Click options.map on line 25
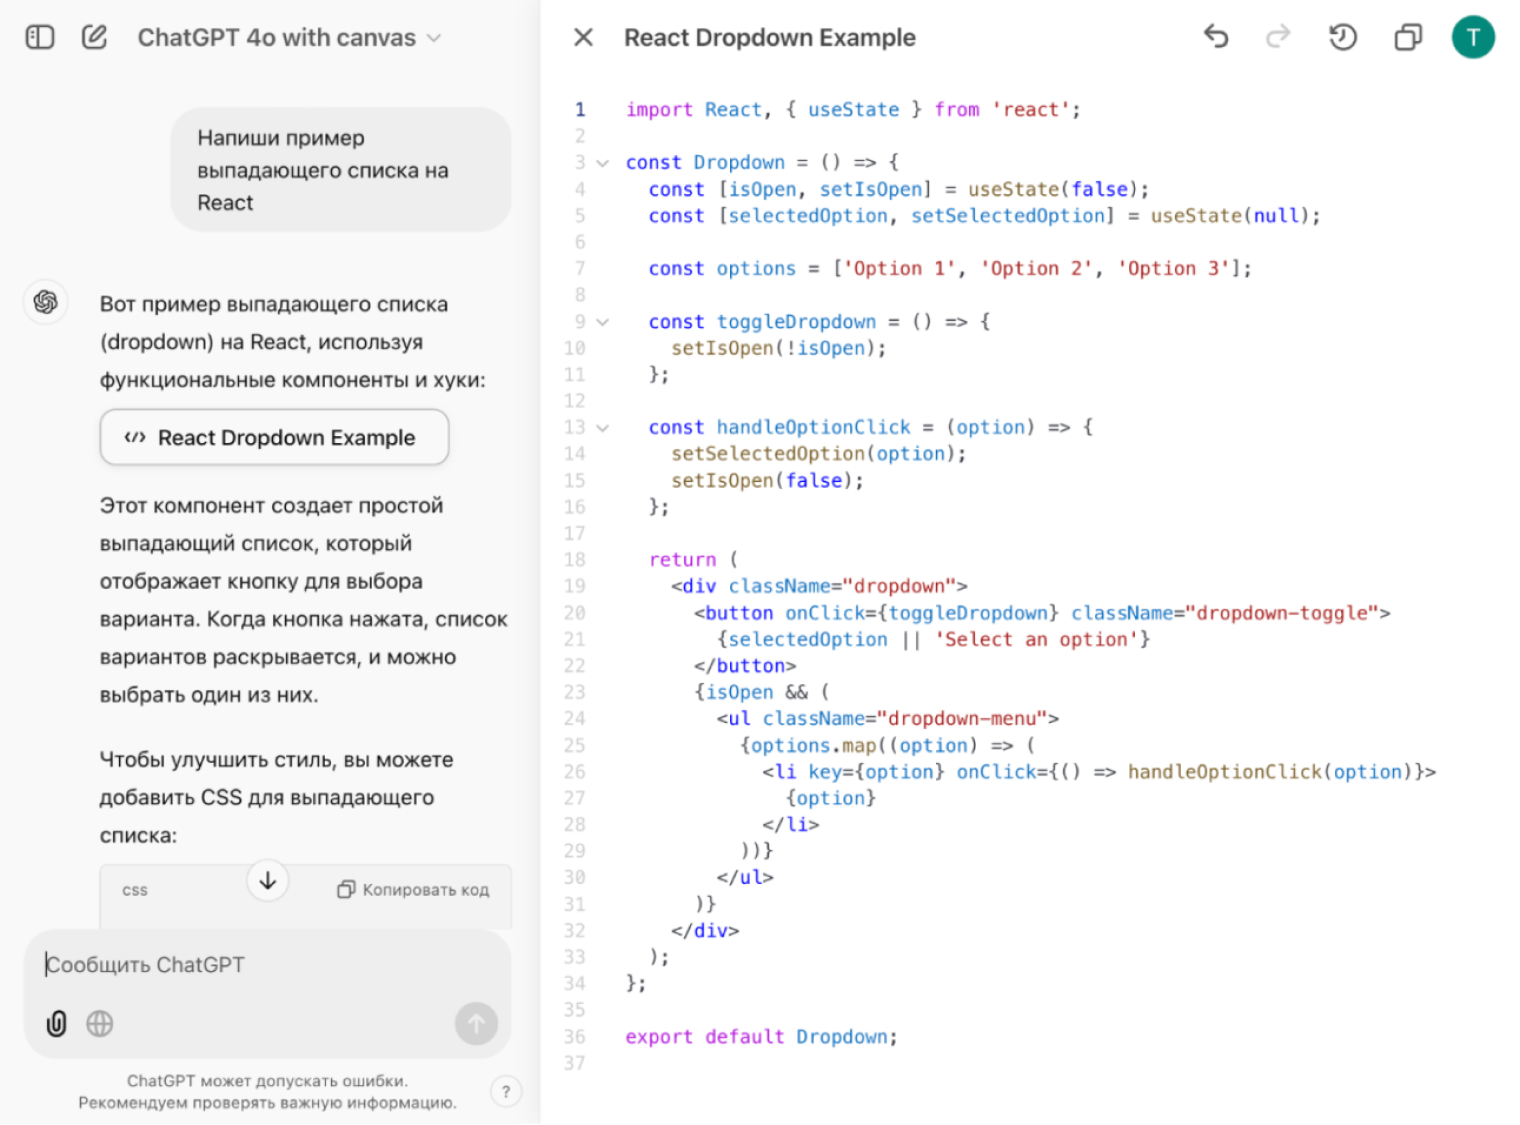The width and height of the screenshot is (1520, 1125). (x=814, y=746)
